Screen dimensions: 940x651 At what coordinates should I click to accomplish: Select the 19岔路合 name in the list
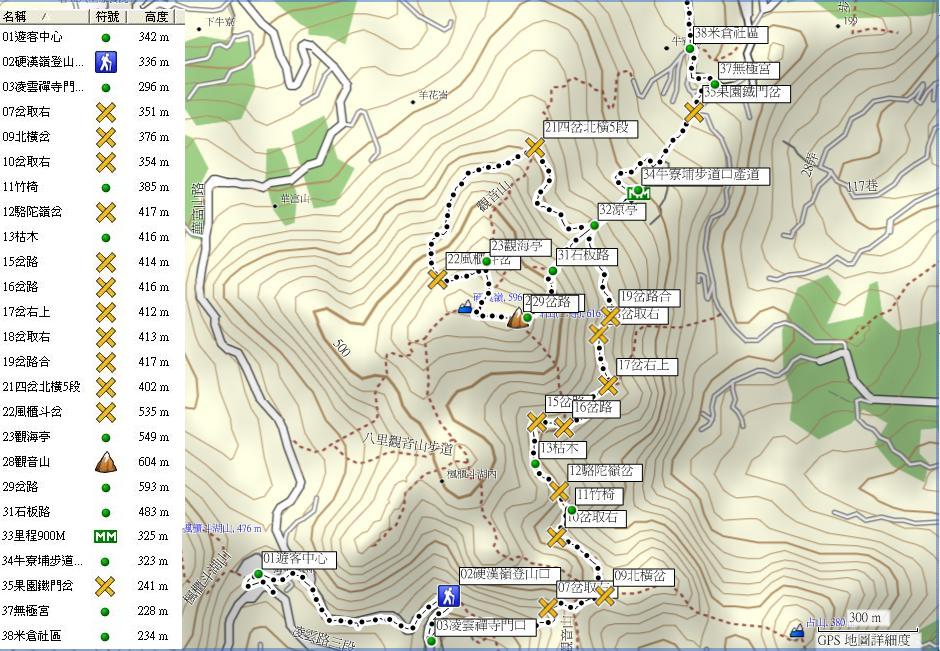coord(26,362)
